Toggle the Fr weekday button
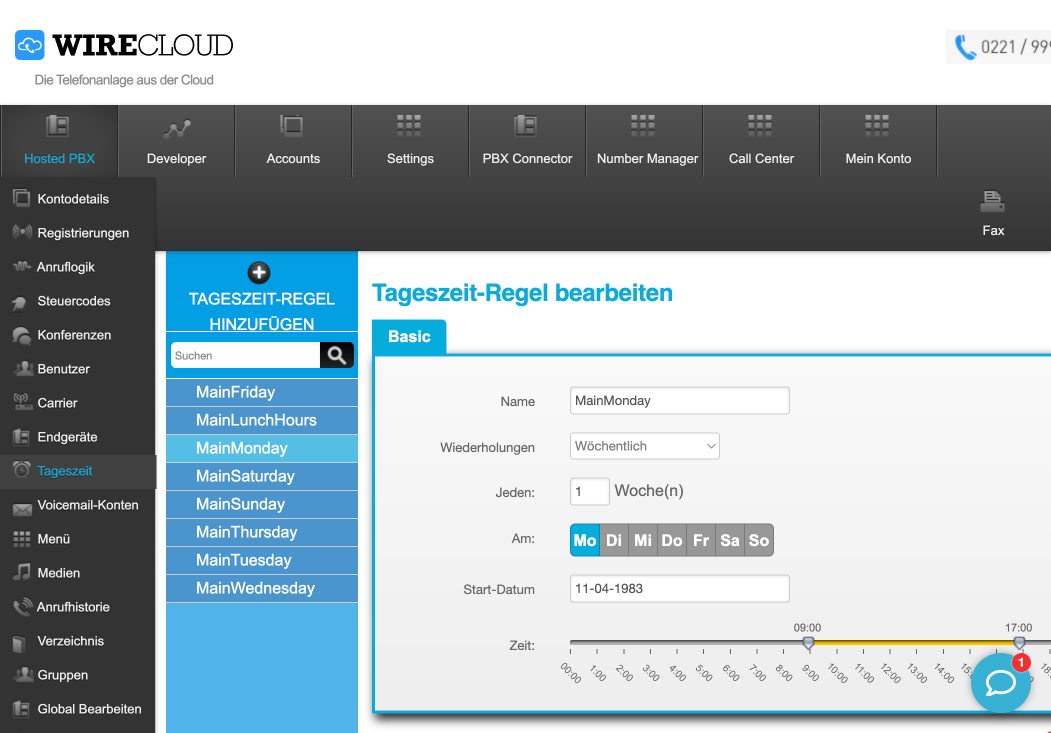 tap(700, 540)
